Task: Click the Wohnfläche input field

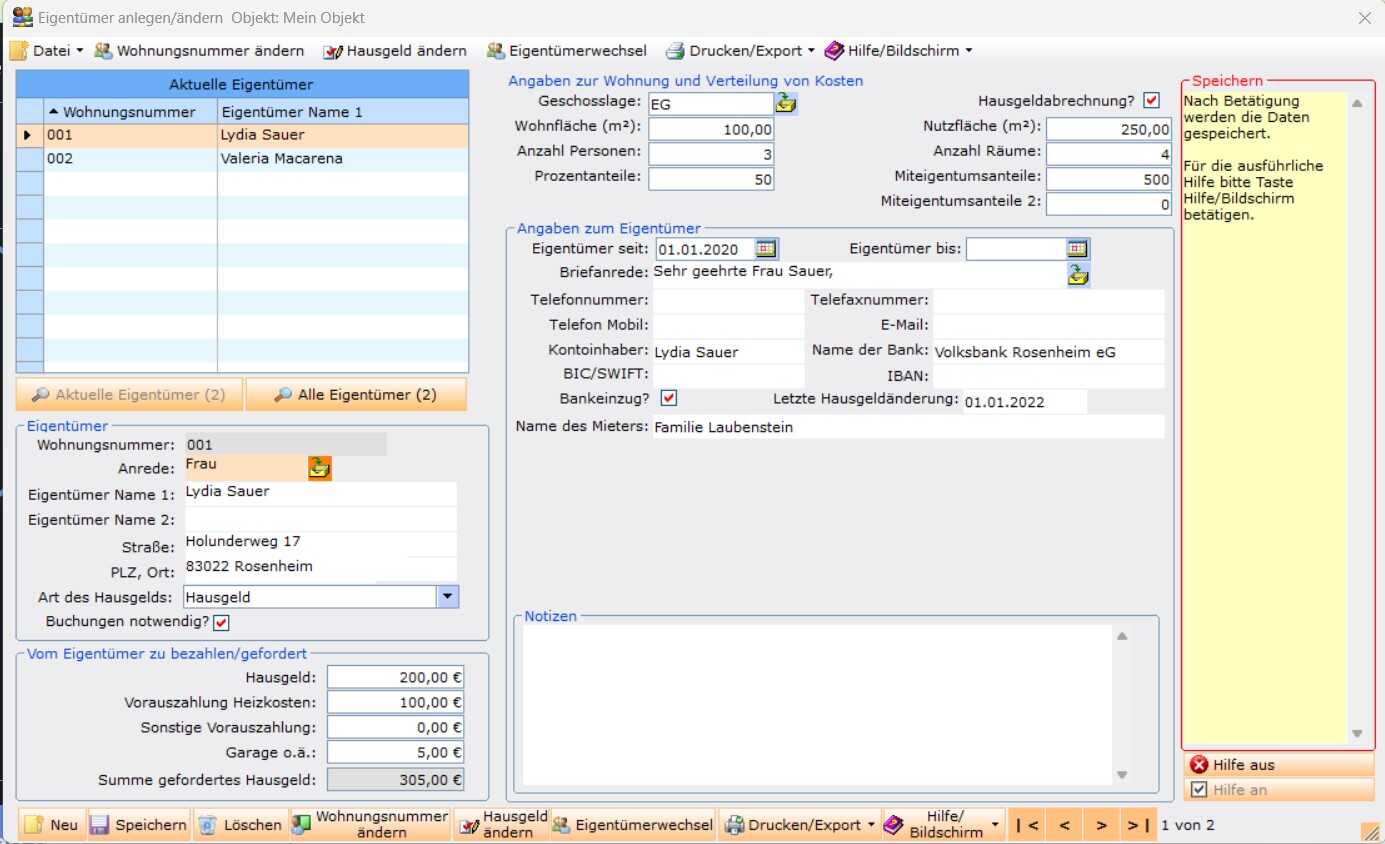Action: tap(711, 129)
